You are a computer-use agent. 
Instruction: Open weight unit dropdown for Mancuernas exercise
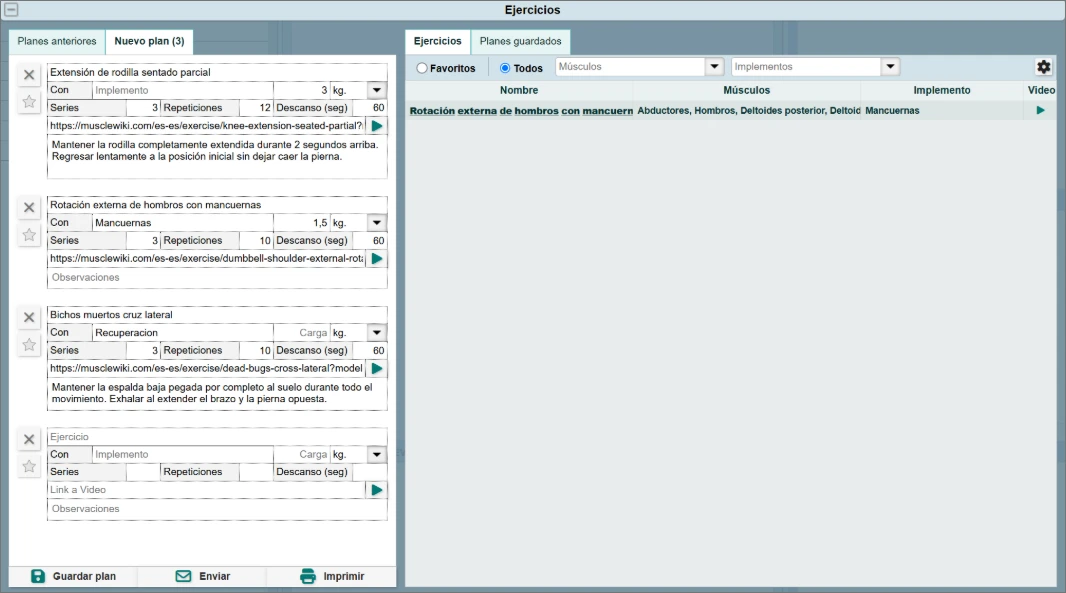click(377, 222)
